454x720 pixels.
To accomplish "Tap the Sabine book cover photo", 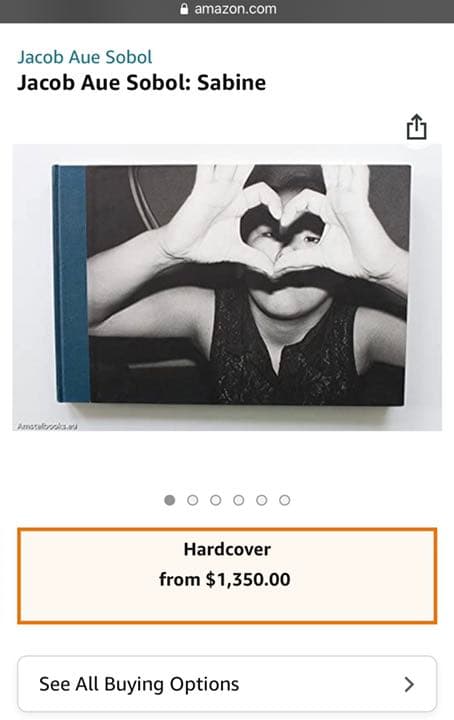I will pyautogui.click(x=232, y=285).
